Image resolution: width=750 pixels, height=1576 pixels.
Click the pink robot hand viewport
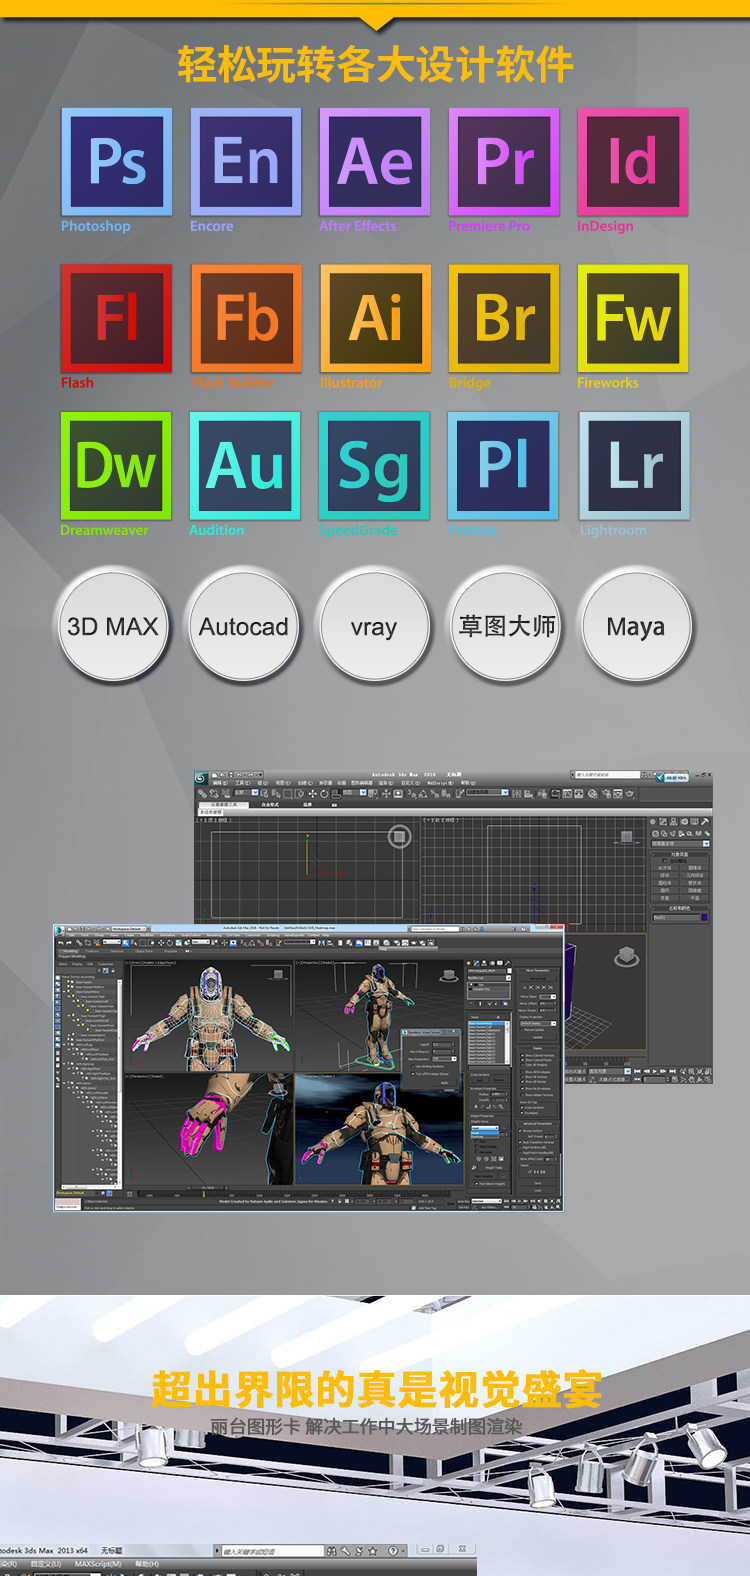pyautogui.click(x=208, y=1129)
